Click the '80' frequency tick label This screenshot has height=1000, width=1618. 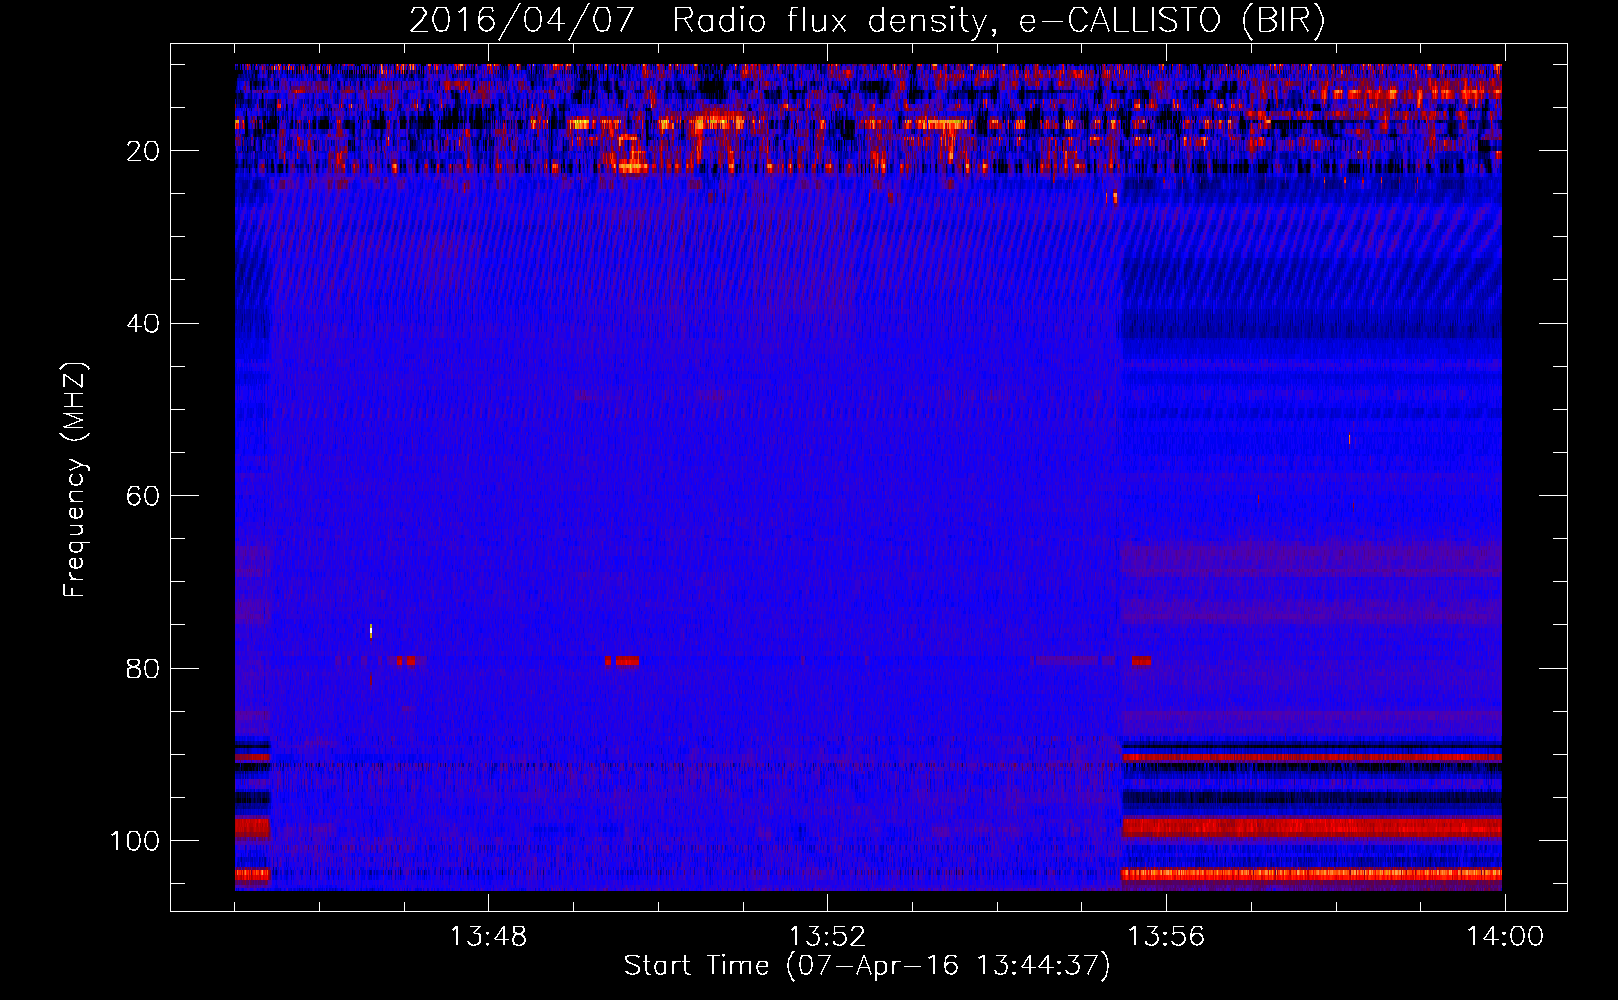tap(143, 668)
